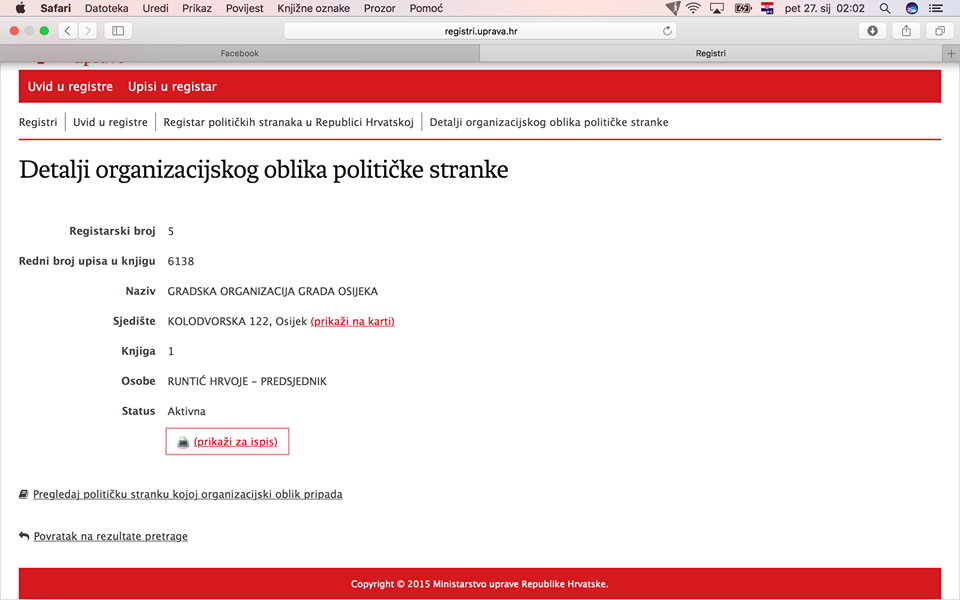This screenshot has height=600, width=960.
Task: Reload page using address bar refresh icon
Action: click(668, 31)
